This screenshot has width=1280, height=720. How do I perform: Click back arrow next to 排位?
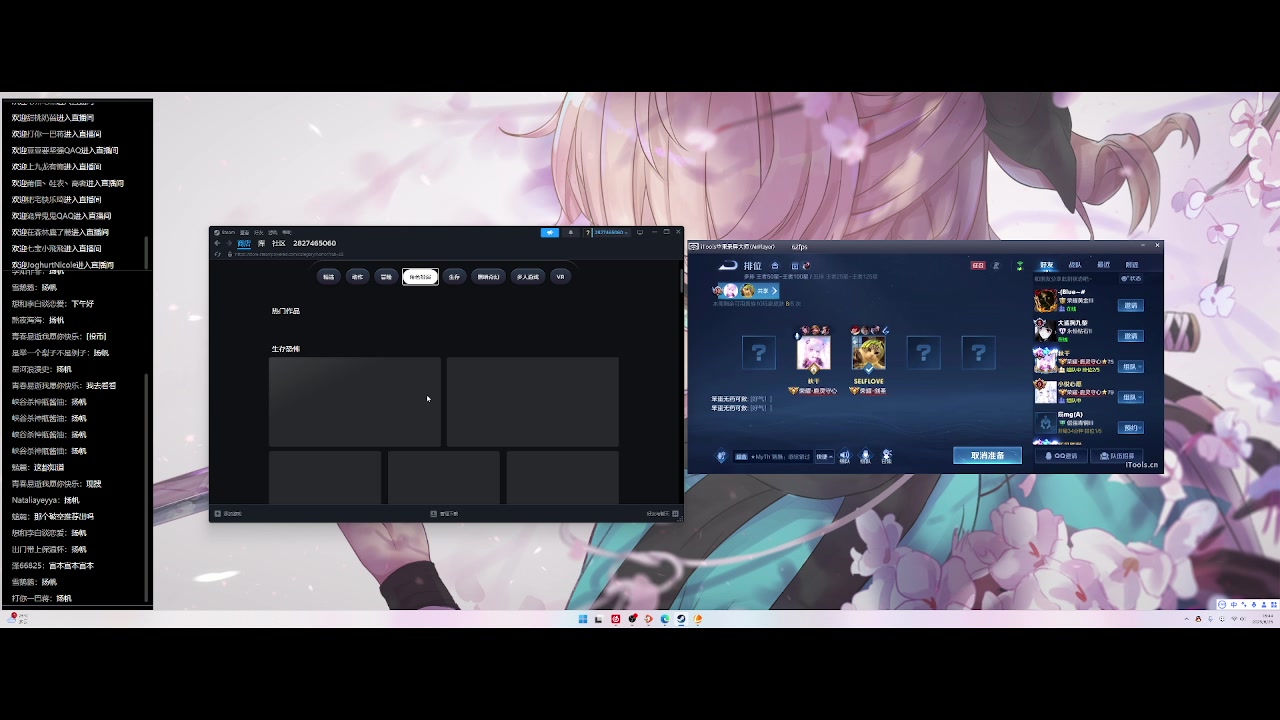pos(728,266)
